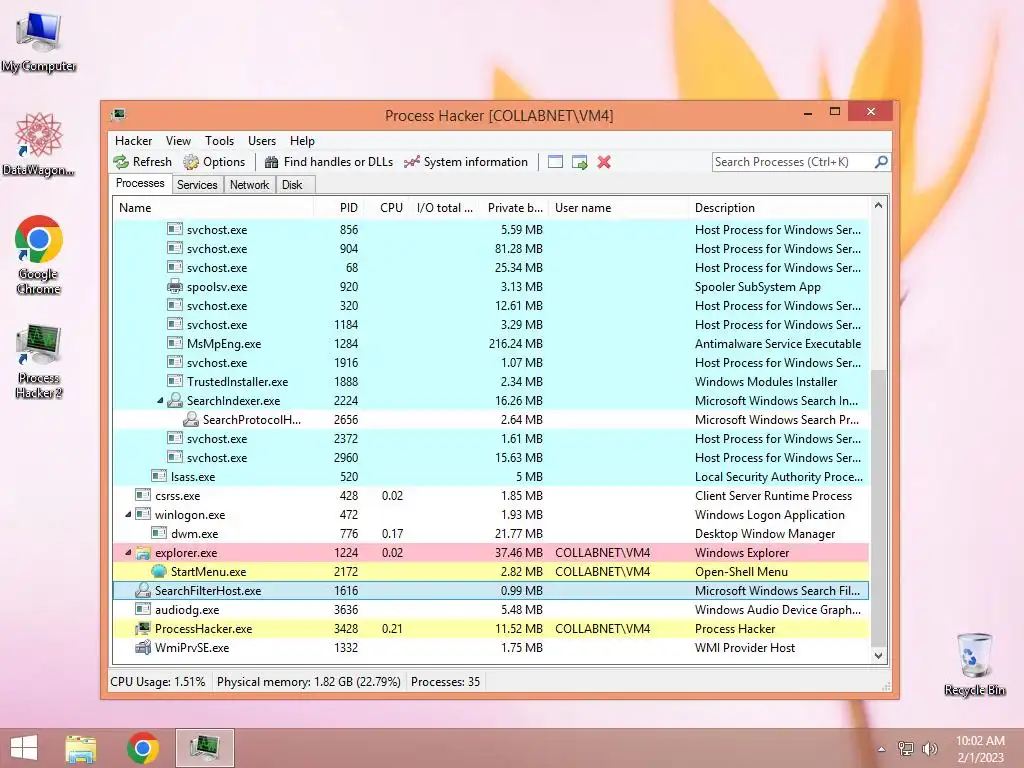Click the find window toolbar icon
The height and width of the screenshot is (768, 1024).
[555, 162]
